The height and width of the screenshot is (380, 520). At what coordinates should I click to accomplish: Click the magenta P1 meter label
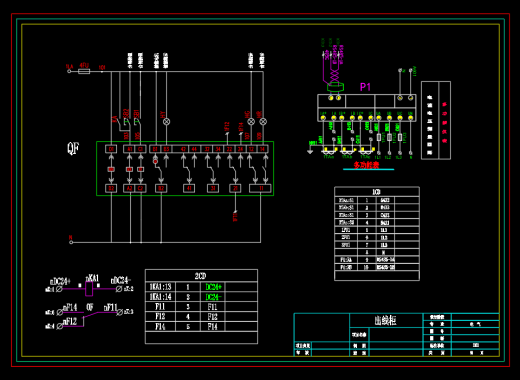(365, 87)
